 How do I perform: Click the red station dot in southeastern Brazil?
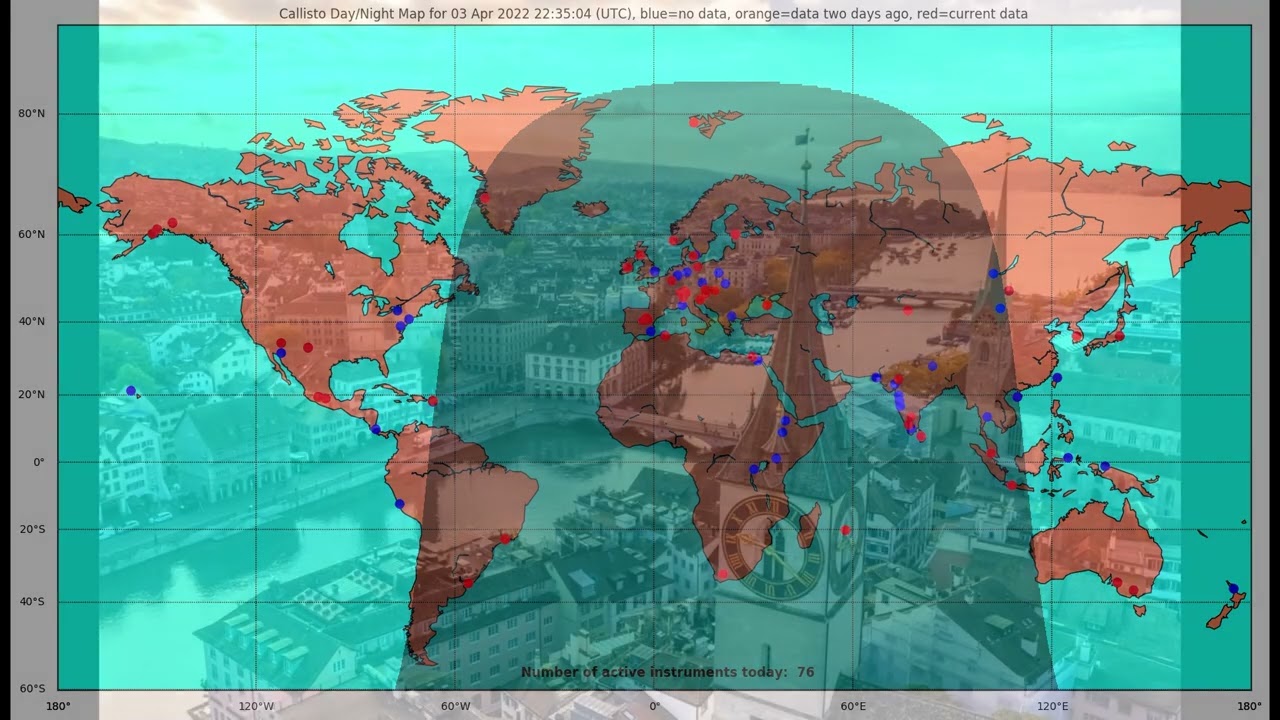point(505,539)
